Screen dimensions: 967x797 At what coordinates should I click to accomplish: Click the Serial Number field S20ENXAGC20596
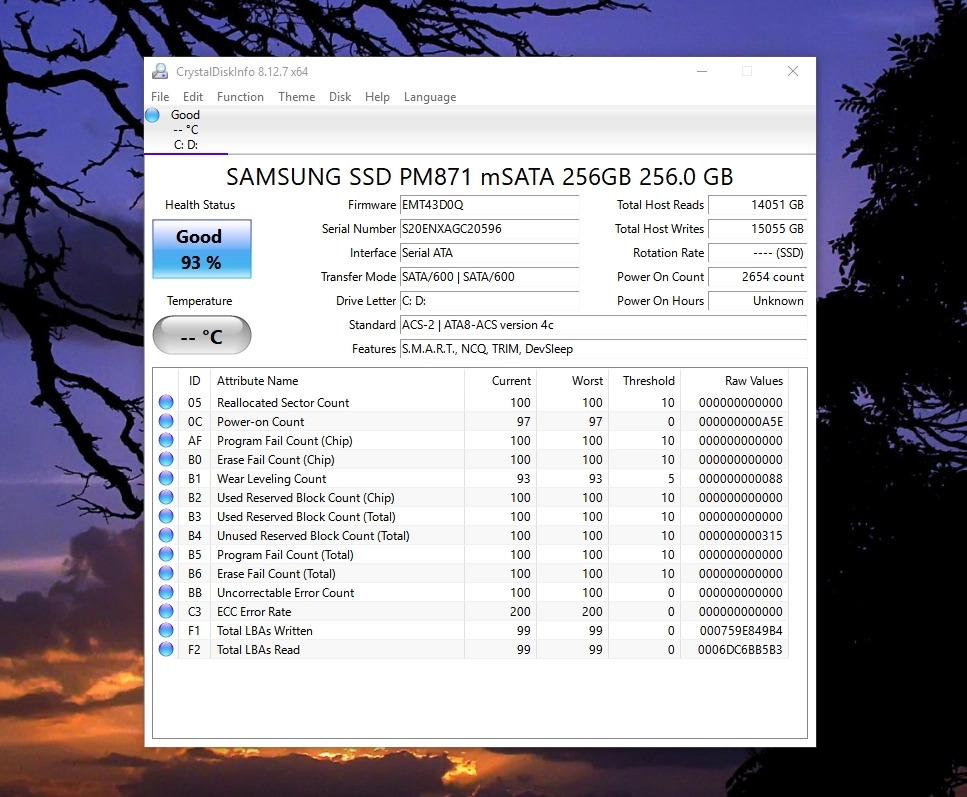(489, 229)
